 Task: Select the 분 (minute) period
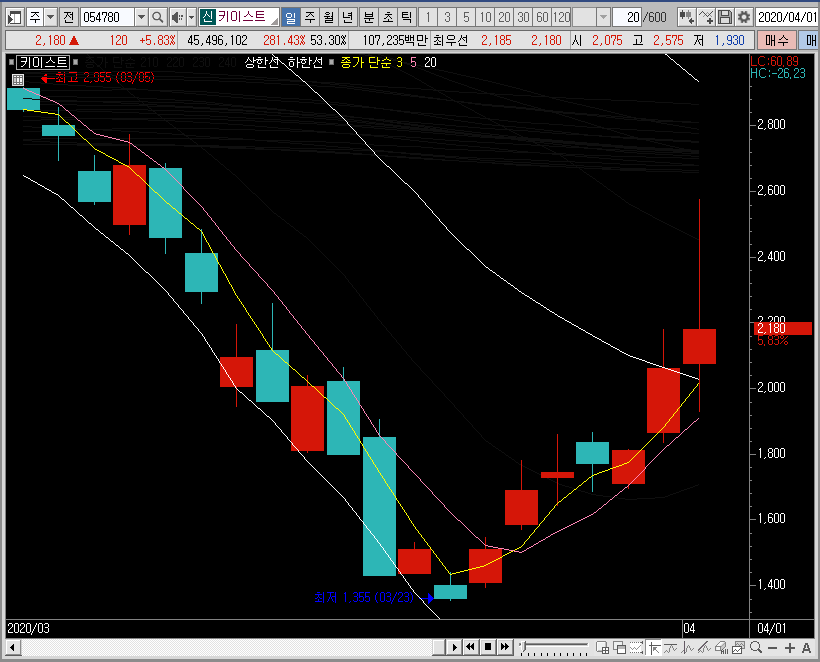tap(369, 17)
